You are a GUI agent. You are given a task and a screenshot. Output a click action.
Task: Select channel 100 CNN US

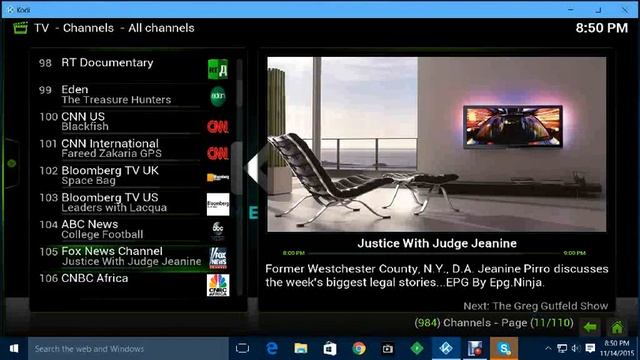(x=133, y=122)
